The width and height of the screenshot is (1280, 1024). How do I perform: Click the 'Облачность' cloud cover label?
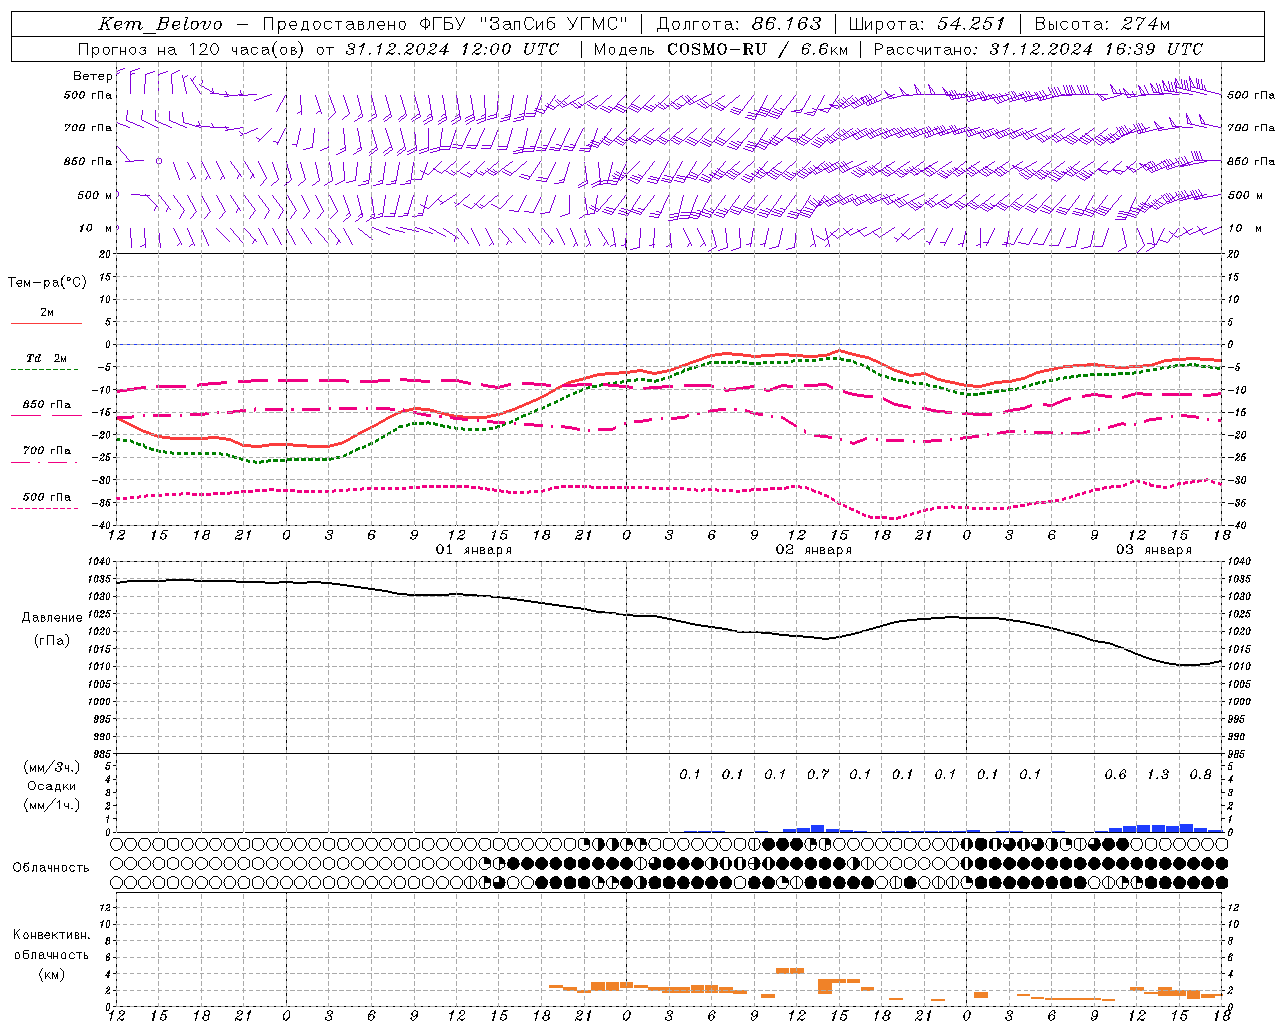click(x=51, y=868)
